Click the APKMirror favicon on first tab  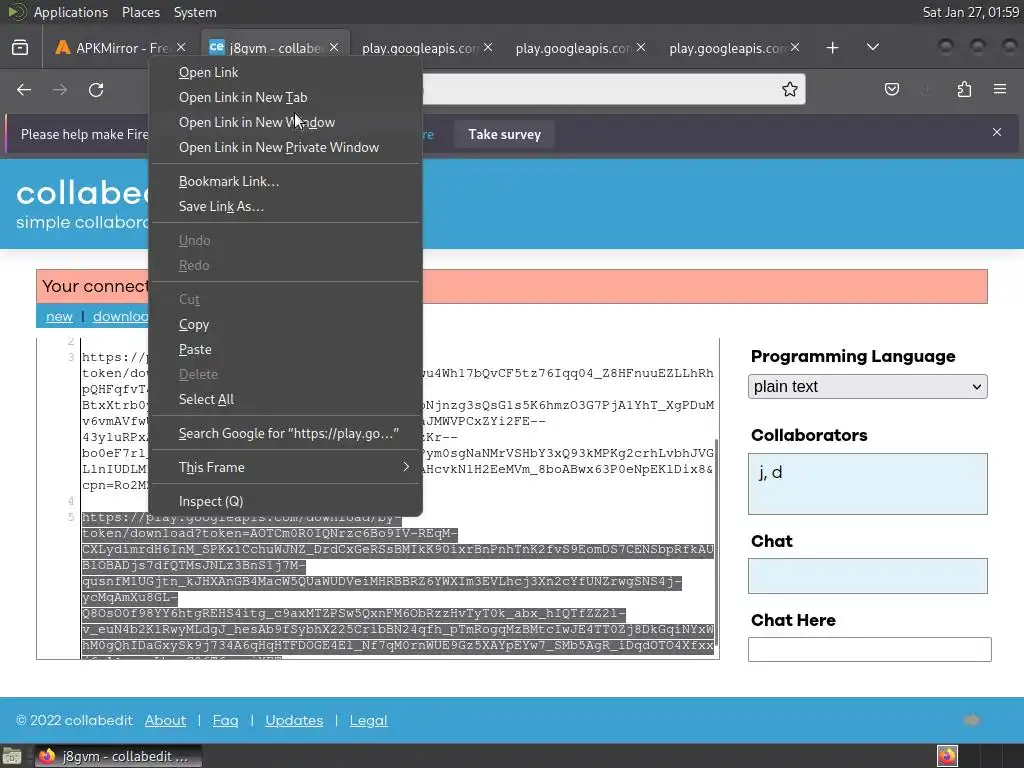pyautogui.click(x=63, y=48)
